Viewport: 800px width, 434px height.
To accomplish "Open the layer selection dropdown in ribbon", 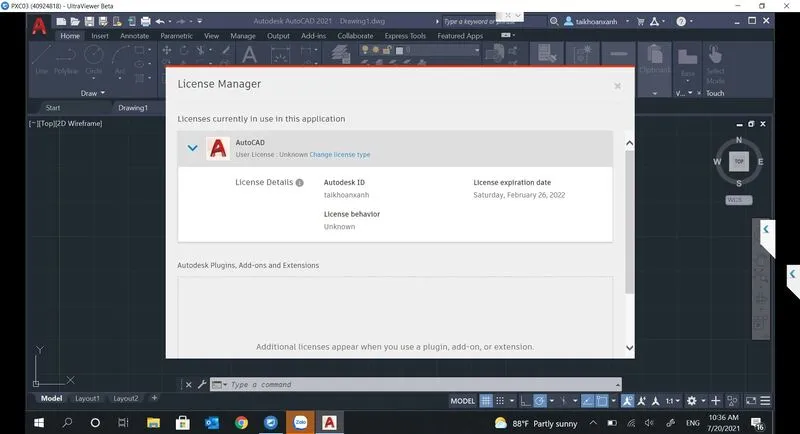I will 477,50.
